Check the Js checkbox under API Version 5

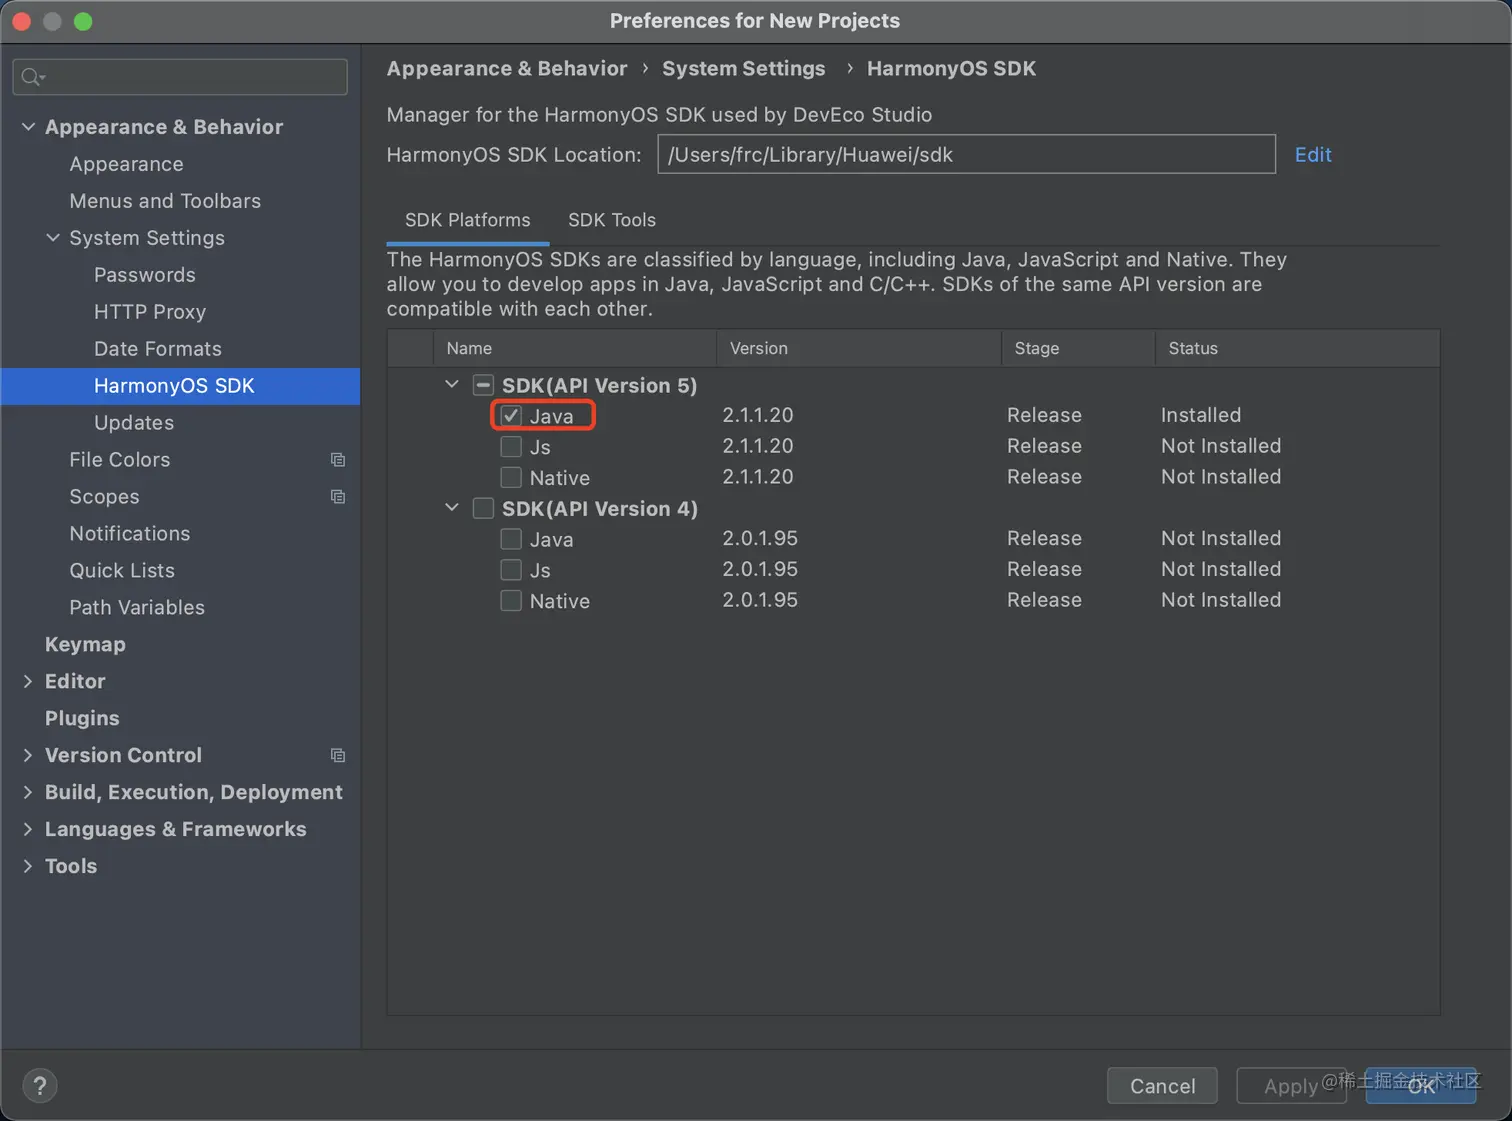(x=511, y=447)
